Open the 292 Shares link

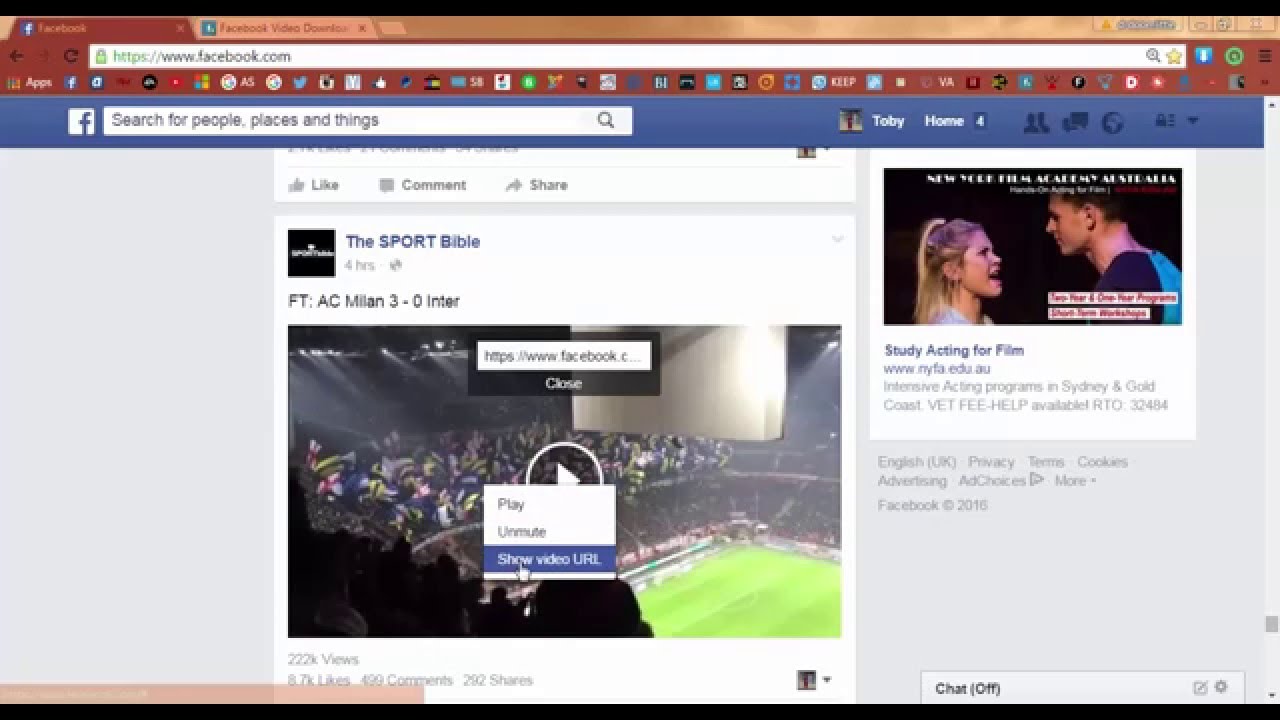[x=497, y=680]
